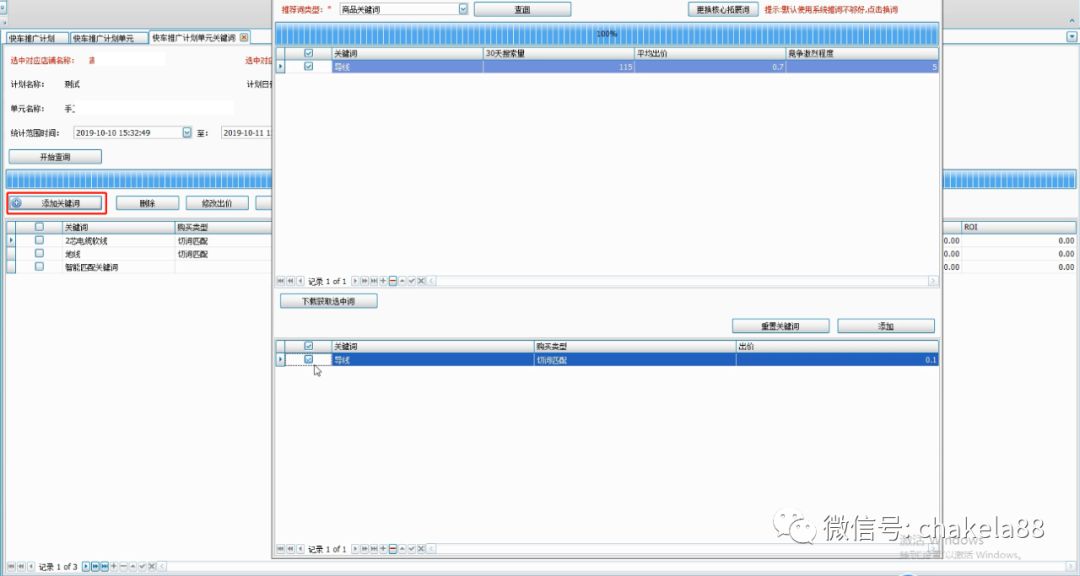Image resolution: width=1080 pixels, height=576 pixels.
Task: Click 查询 button in keyword dialog
Action: tap(522, 10)
